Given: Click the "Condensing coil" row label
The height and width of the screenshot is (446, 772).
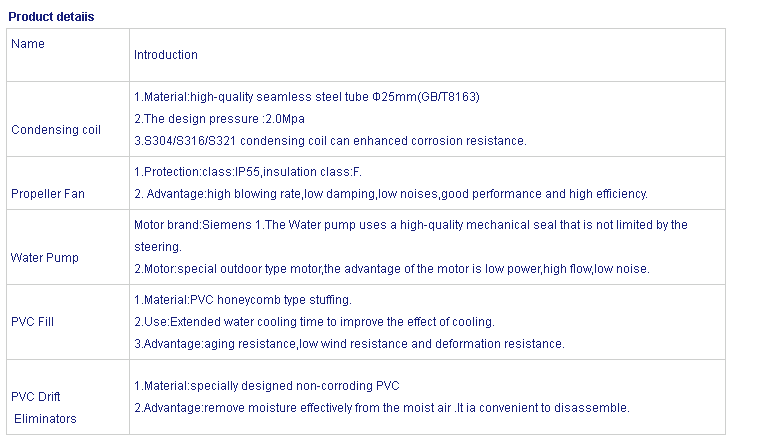Looking at the screenshot, I should (x=56, y=130).
